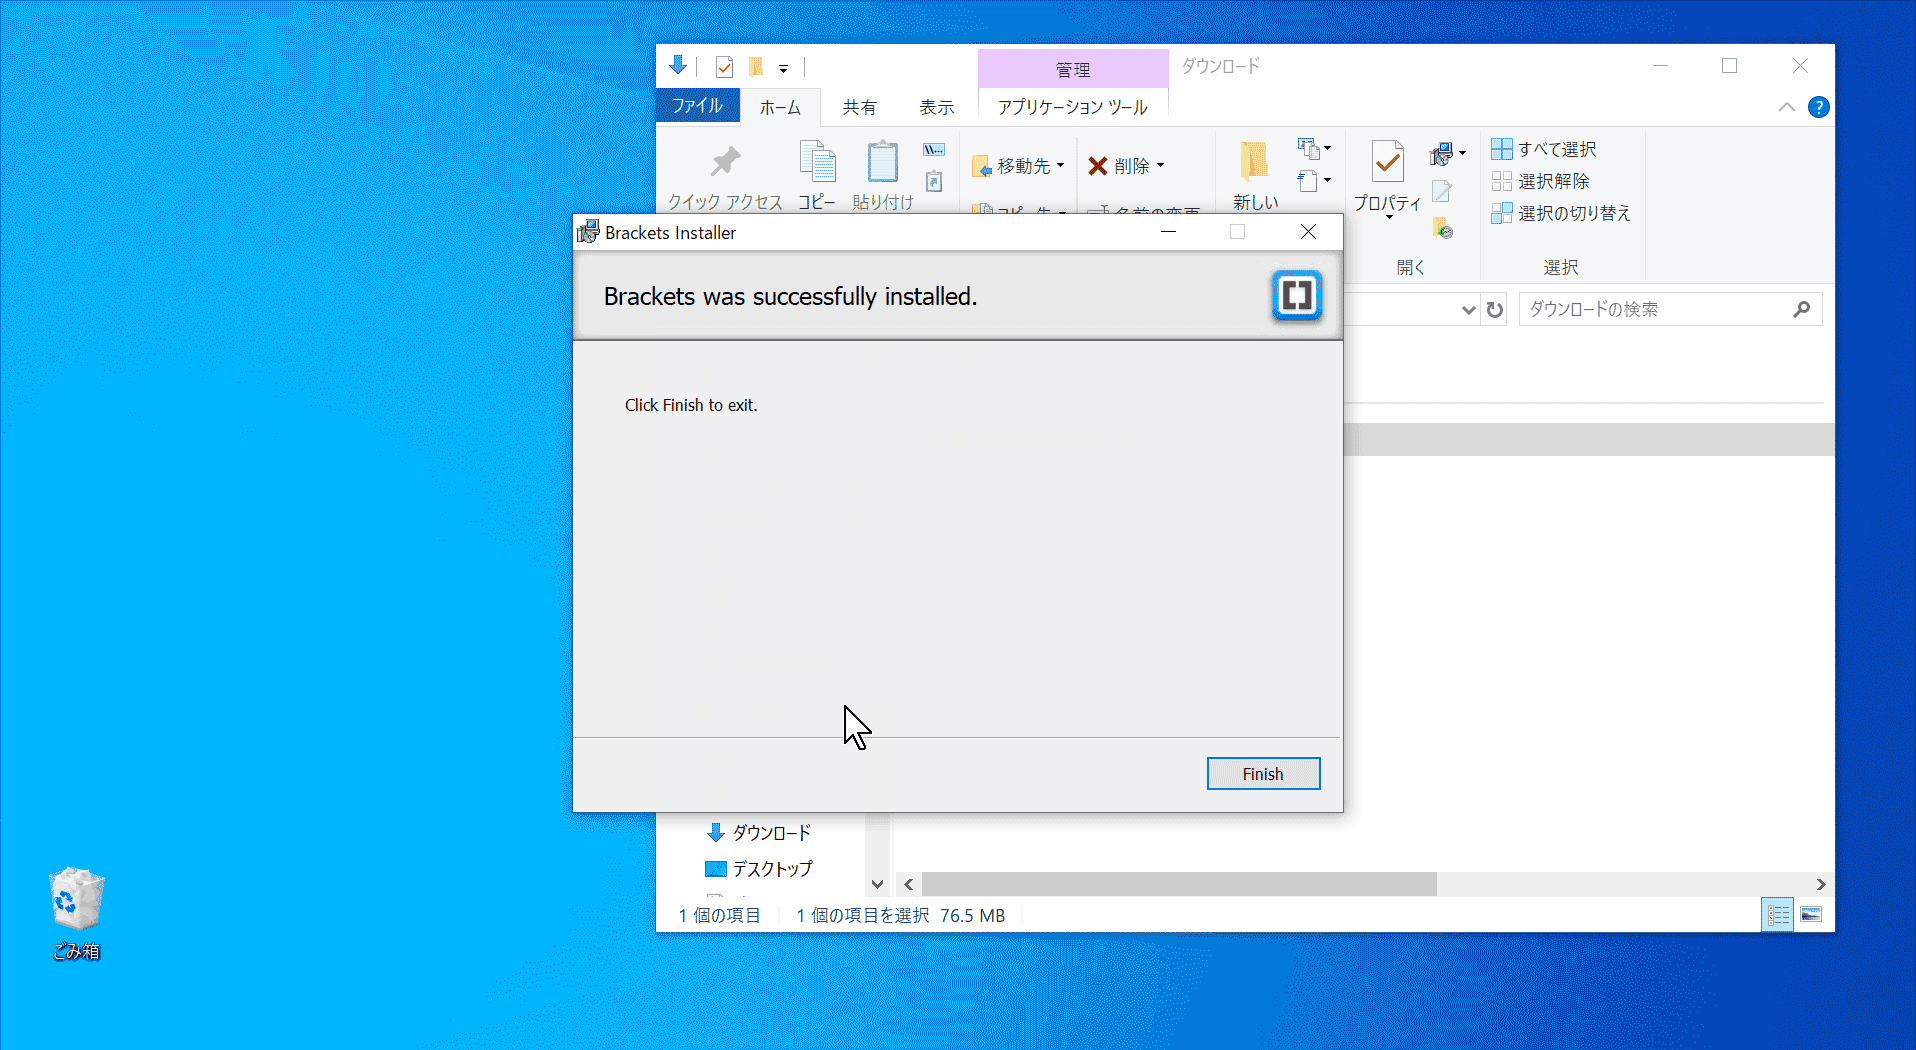The width and height of the screenshot is (1916, 1050).
Task: Open the easy access dropdown in ribbon
Action: click(1313, 181)
